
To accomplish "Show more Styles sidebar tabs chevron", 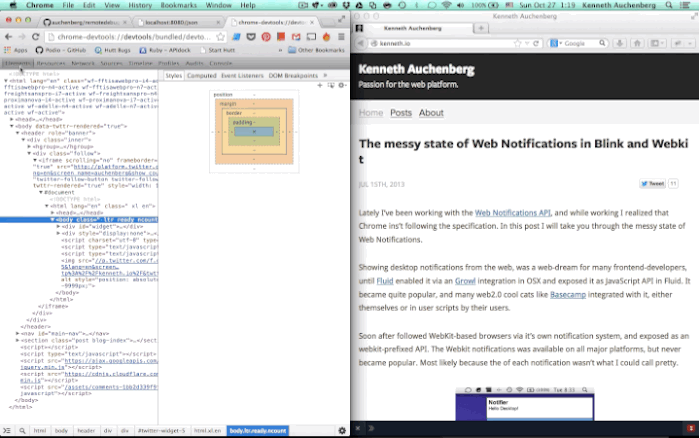I will tap(325, 75).
